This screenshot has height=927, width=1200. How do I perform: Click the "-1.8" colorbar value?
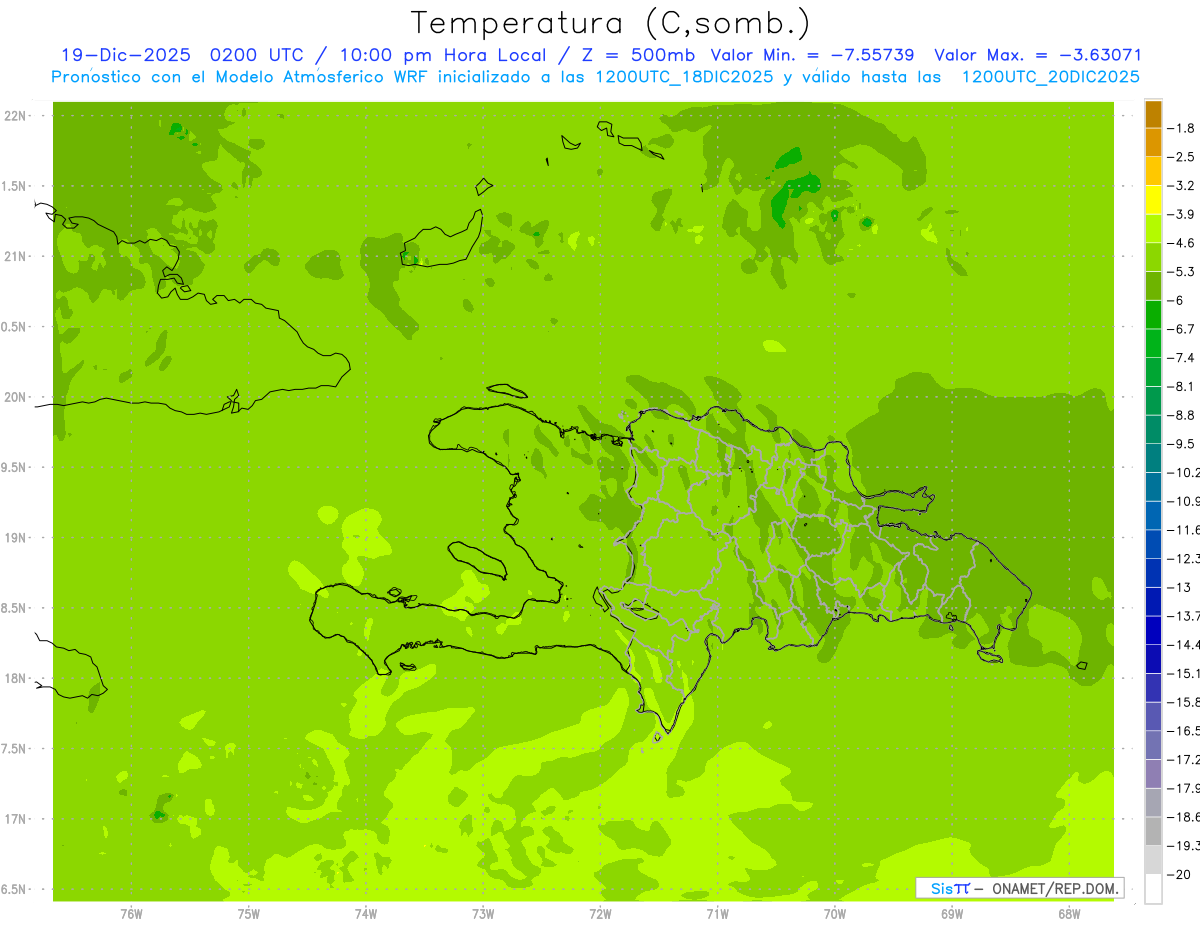click(x=1182, y=128)
